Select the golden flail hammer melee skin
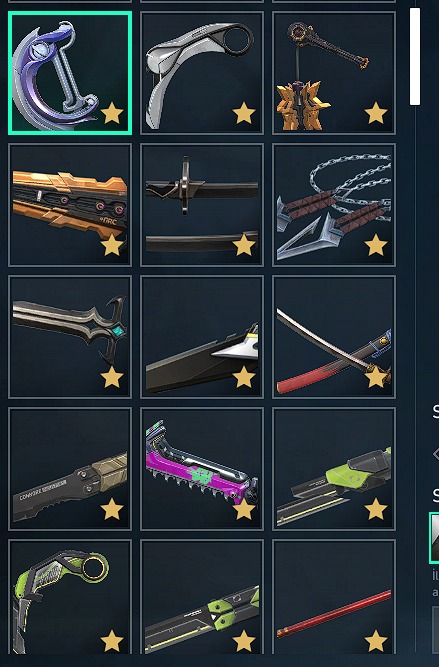 coord(334,73)
